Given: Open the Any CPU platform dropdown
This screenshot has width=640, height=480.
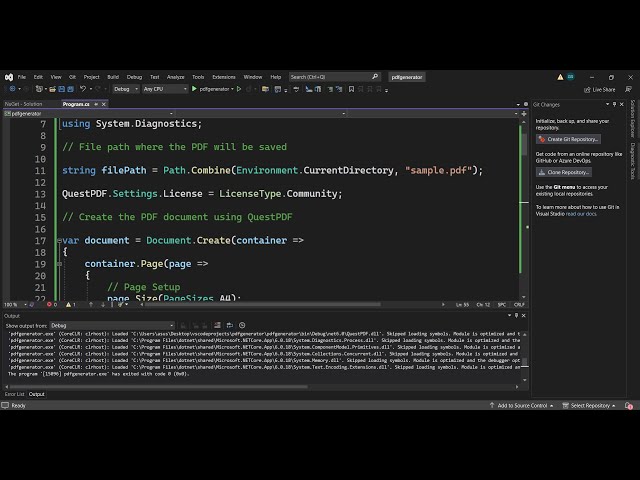Looking at the screenshot, I should pyautogui.click(x=164, y=89).
